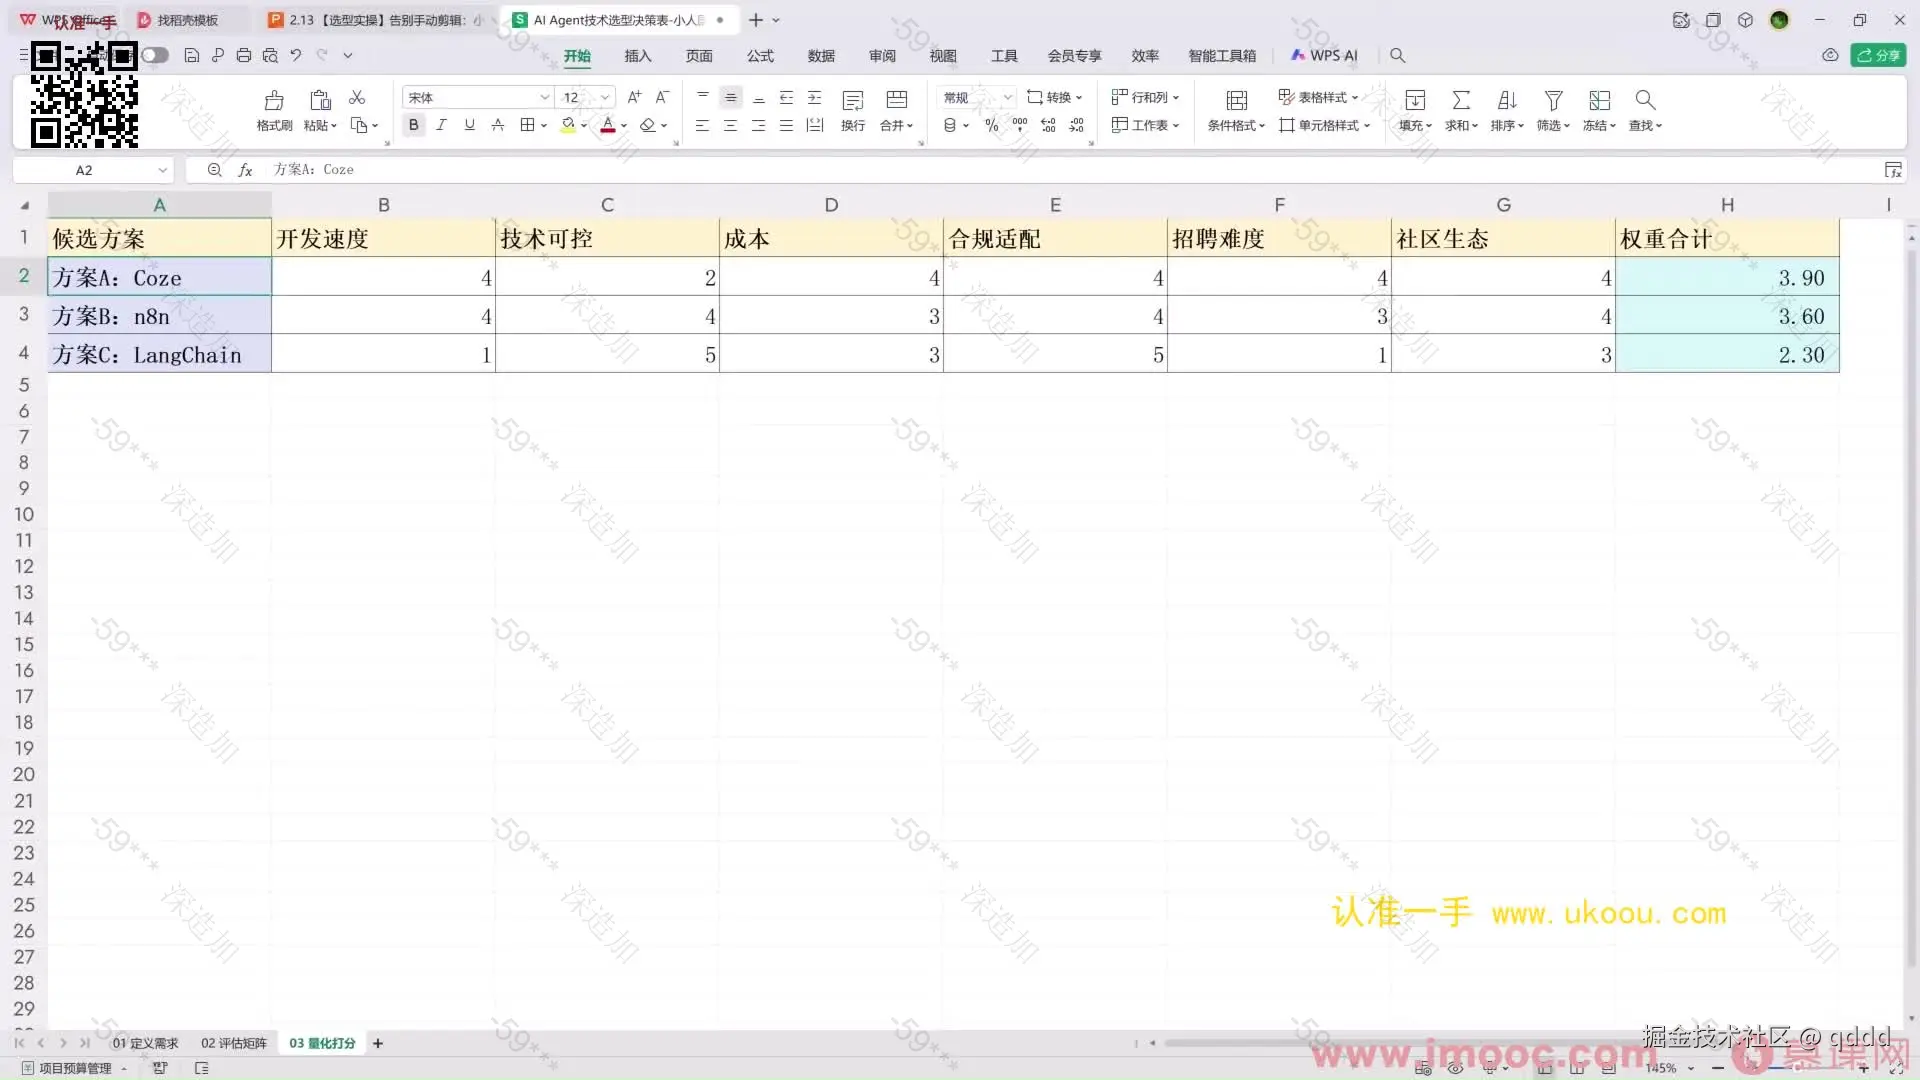Decrease indent in the cell
This screenshot has width=1920, height=1080.
click(x=787, y=97)
